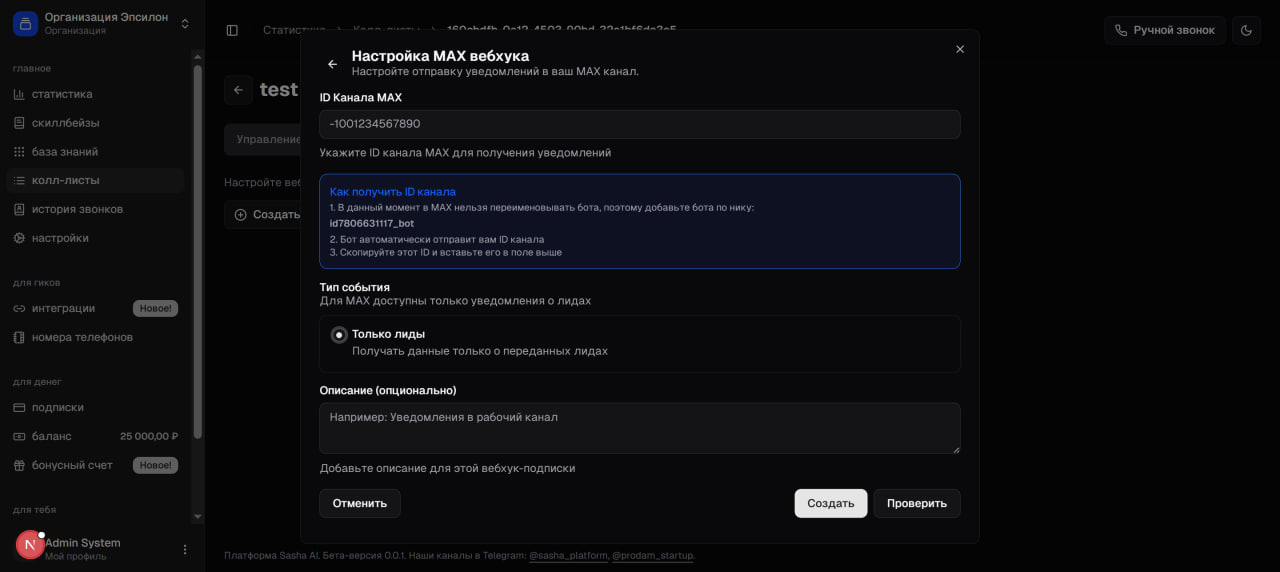This screenshot has height=572, width=1280.
Task: Click the Организация Эпсилон logo icon
Action: [x=25, y=23]
